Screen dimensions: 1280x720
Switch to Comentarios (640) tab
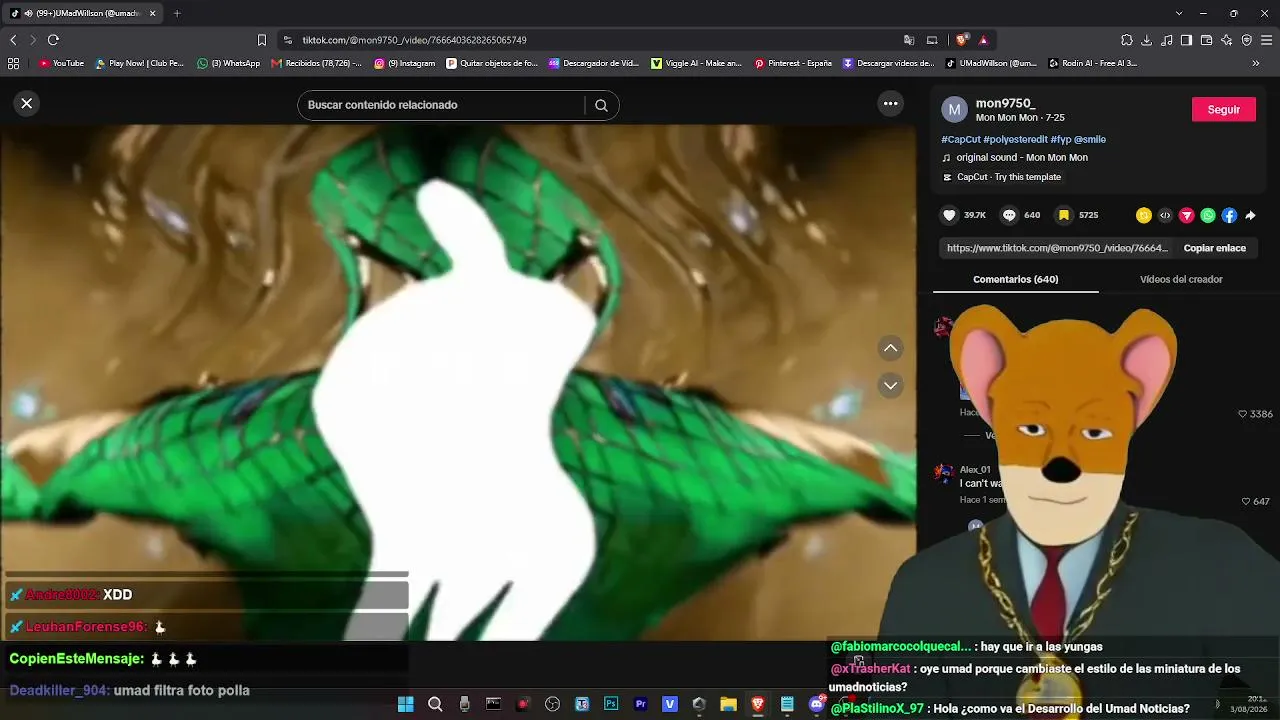coord(1015,279)
